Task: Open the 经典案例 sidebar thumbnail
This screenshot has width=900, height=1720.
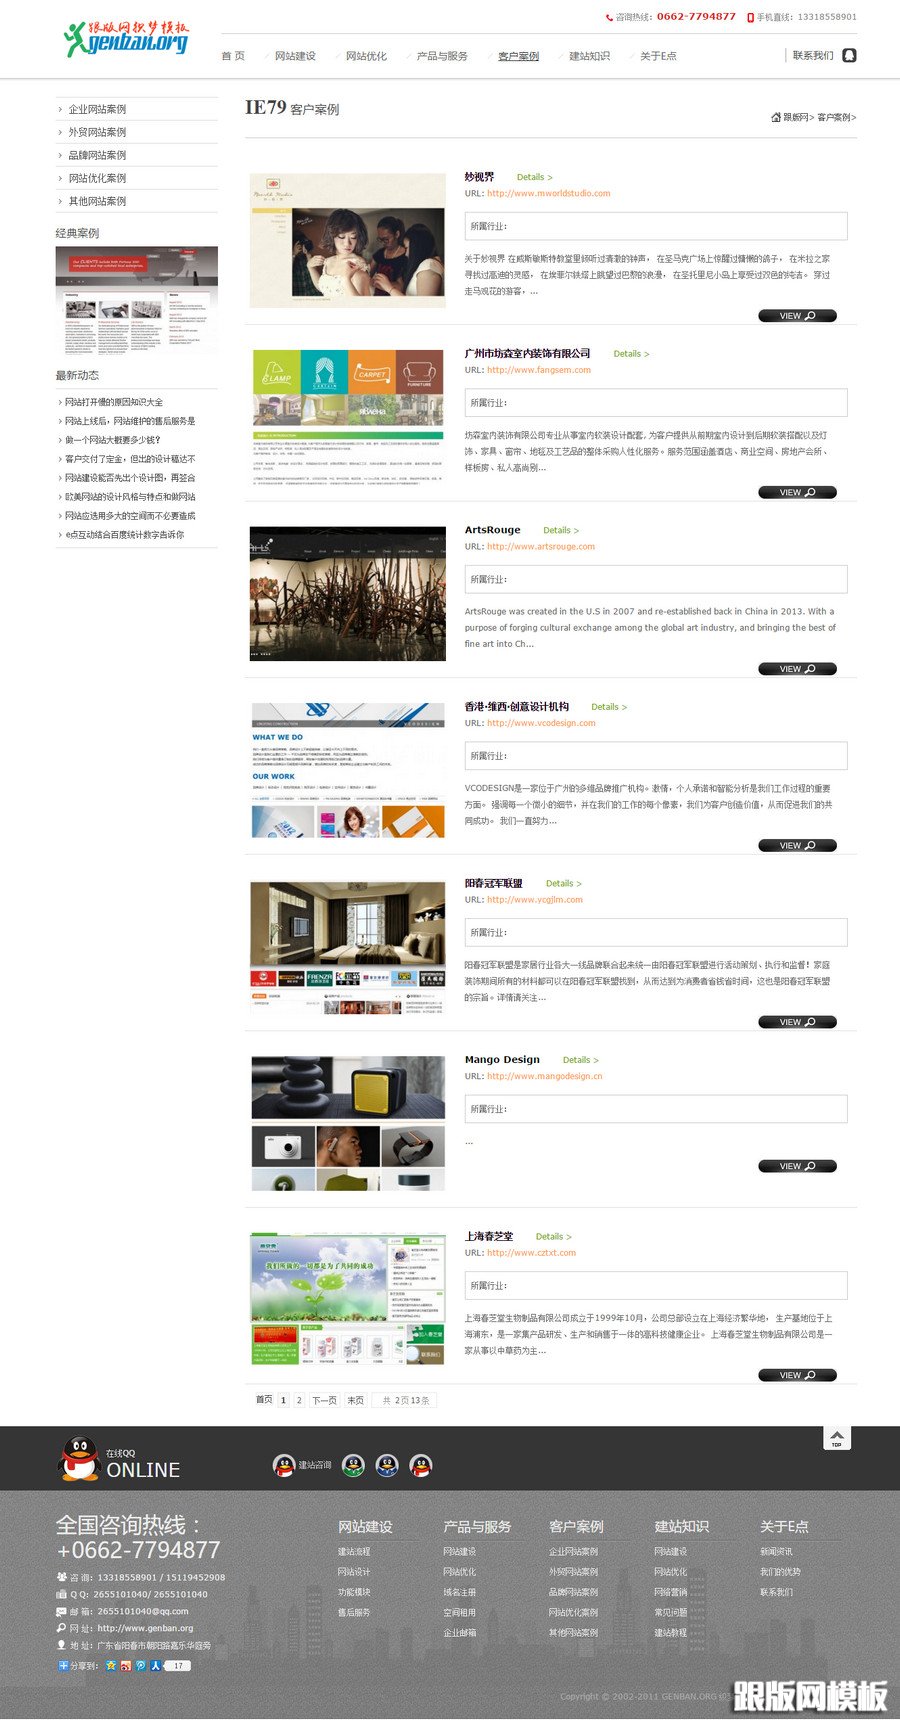Action: coord(137,300)
